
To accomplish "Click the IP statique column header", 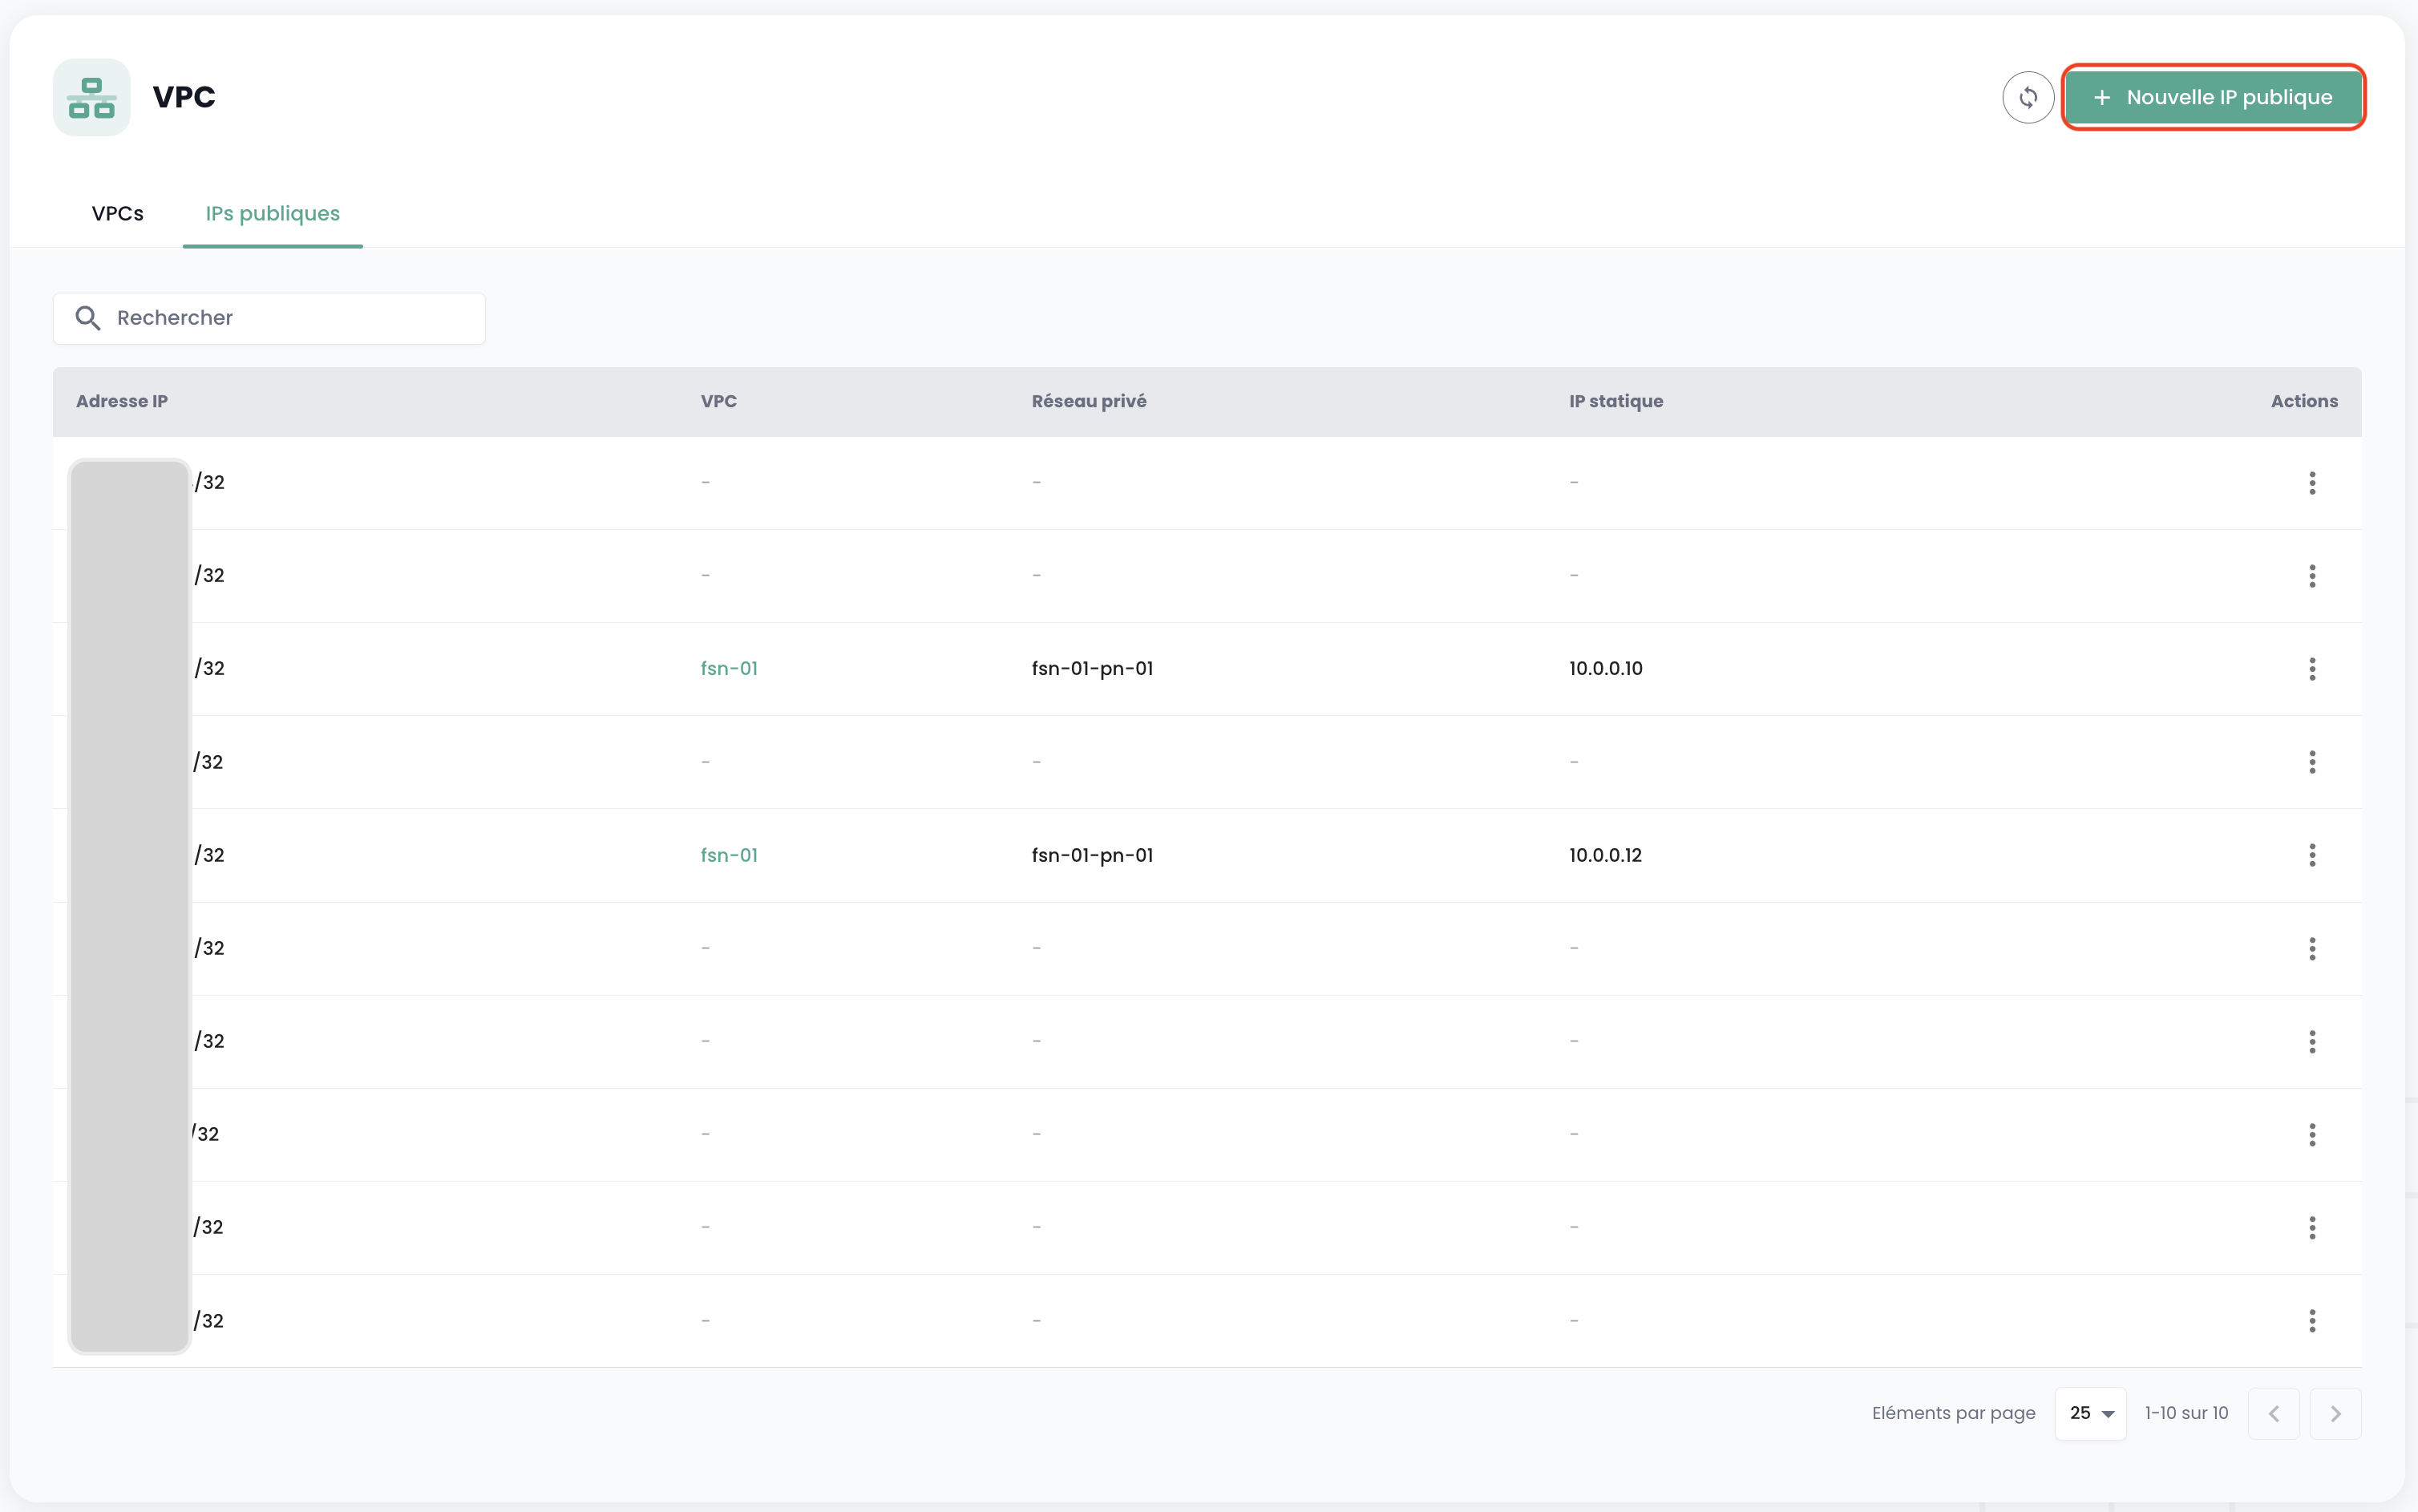I will [x=1615, y=401].
